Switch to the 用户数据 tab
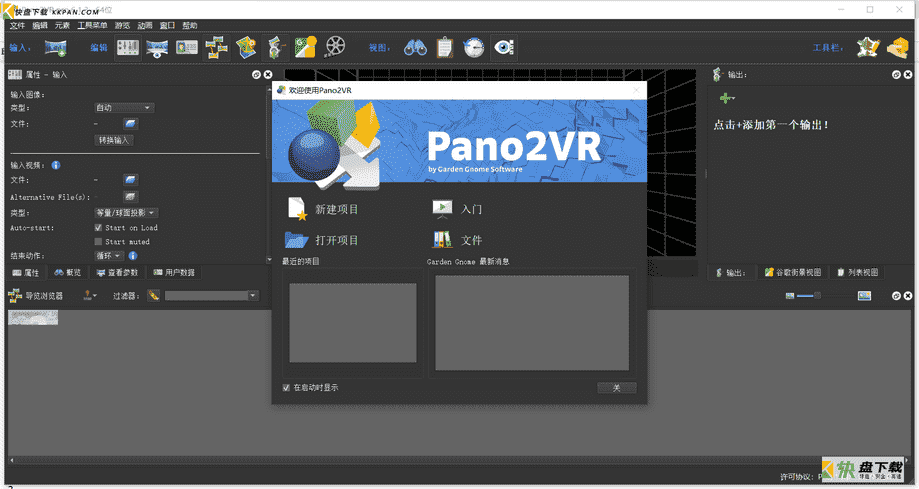Viewport: 919px width, 489px height. 174,273
